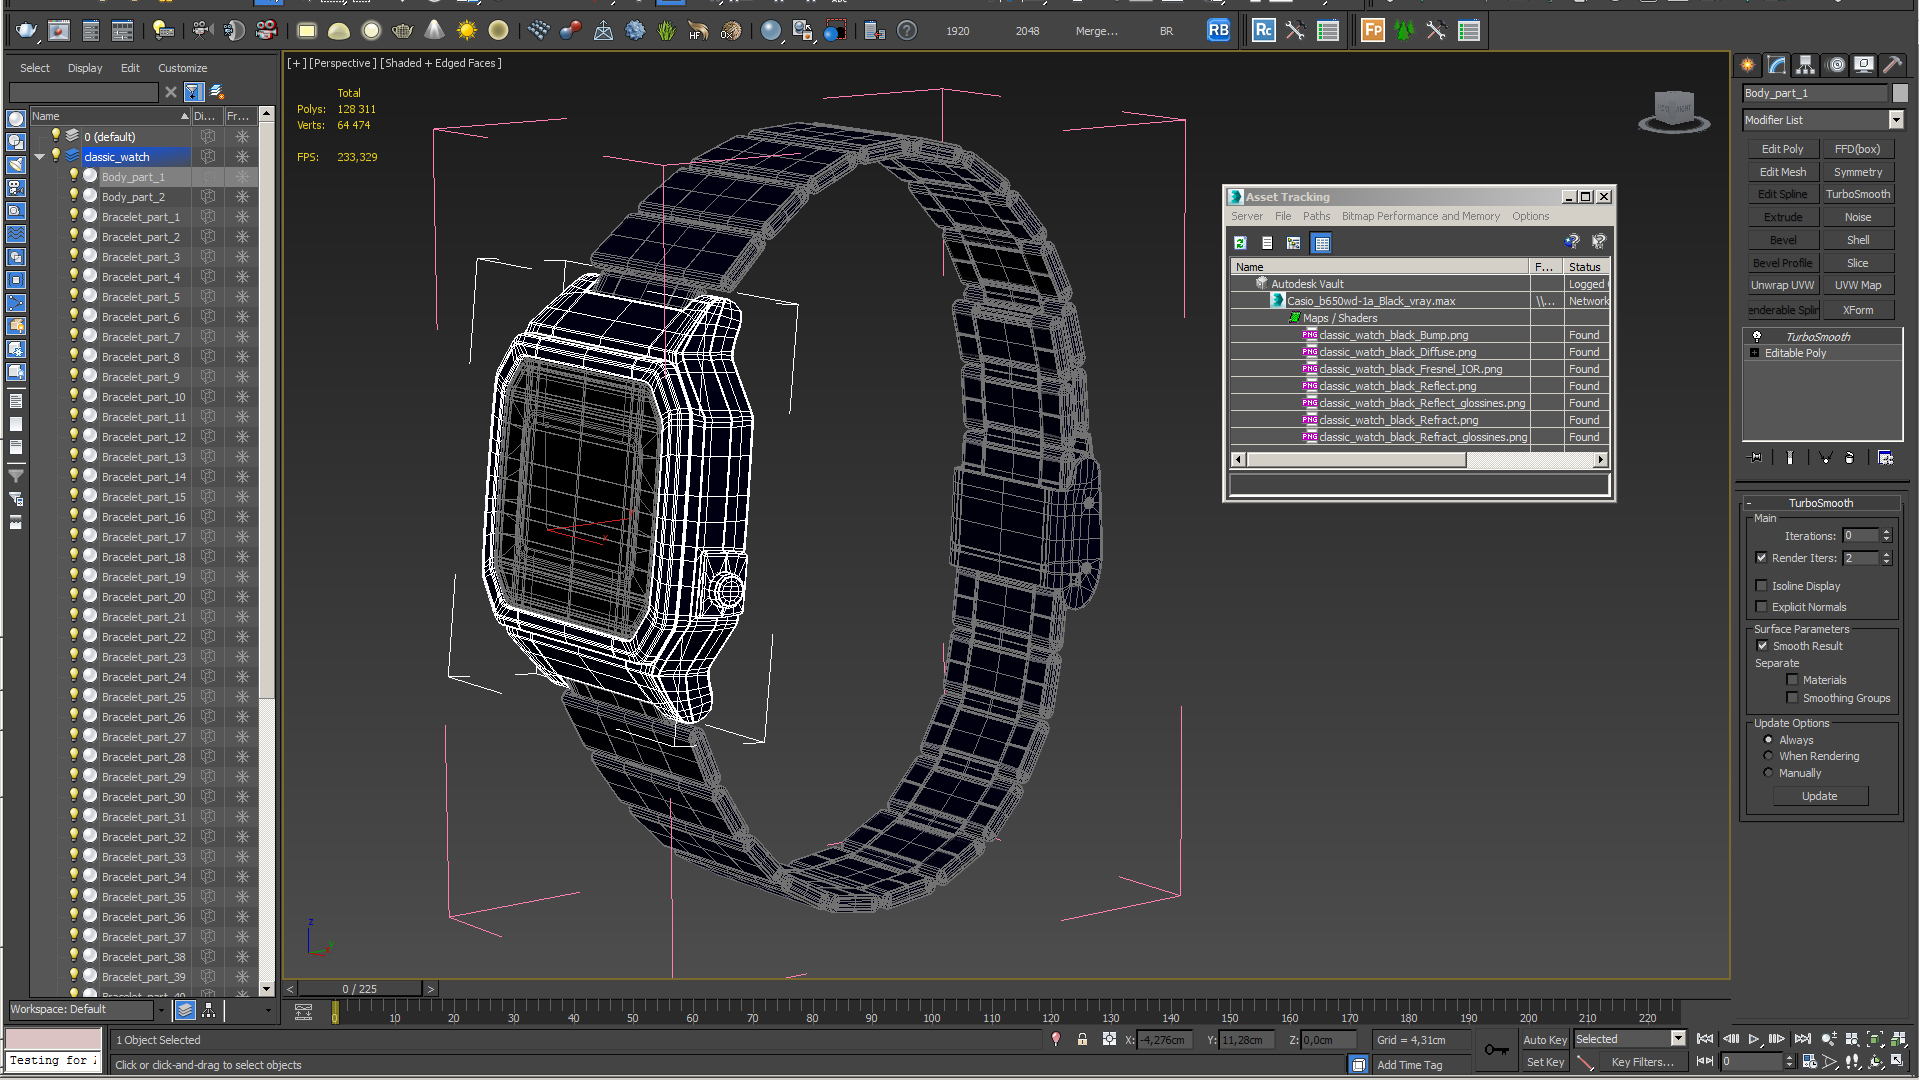The width and height of the screenshot is (1920, 1080).
Task: Click the Edit Poly modifier button
Action: point(1782,149)
